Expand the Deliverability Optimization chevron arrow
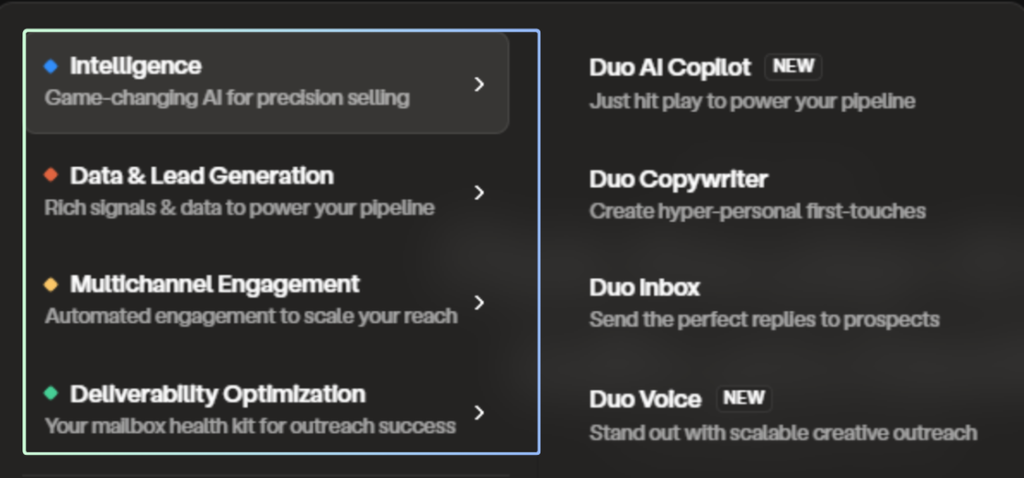The height and width of the screenshot is (478, 1024). pos(480,412)
